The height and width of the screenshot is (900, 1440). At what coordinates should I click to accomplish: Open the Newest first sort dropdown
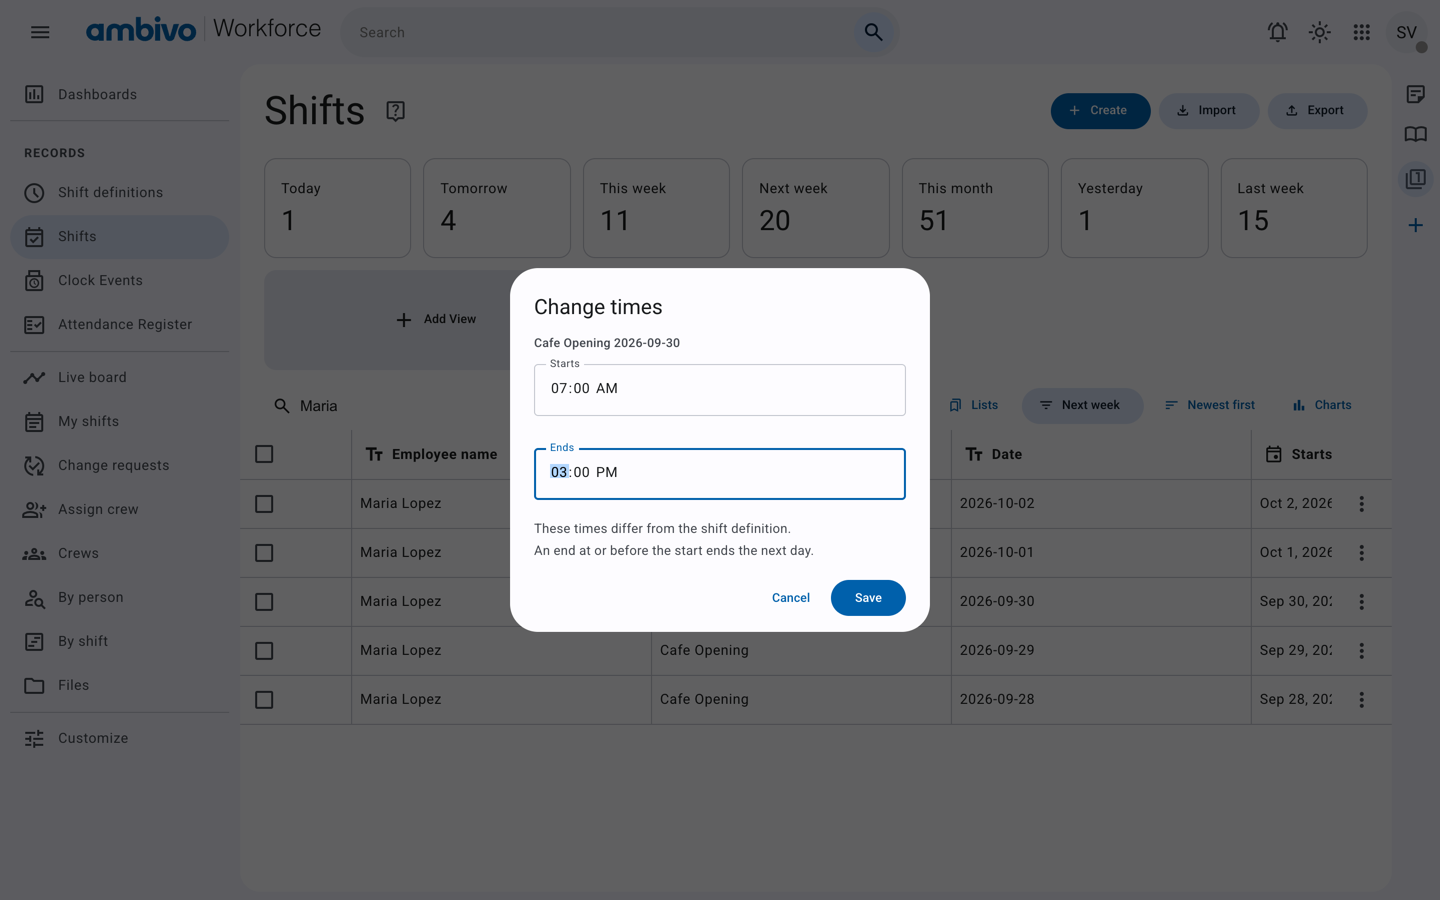pos(1209,406)
